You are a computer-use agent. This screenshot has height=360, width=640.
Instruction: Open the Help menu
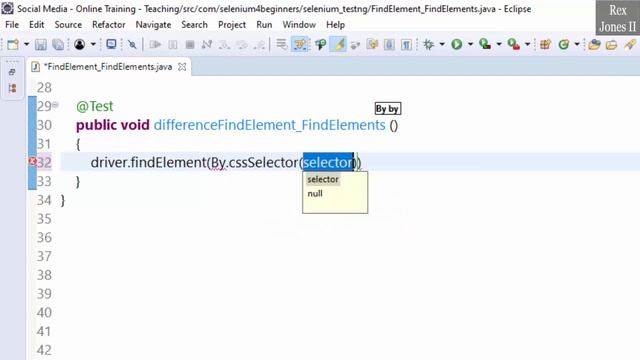click(336, 24)
